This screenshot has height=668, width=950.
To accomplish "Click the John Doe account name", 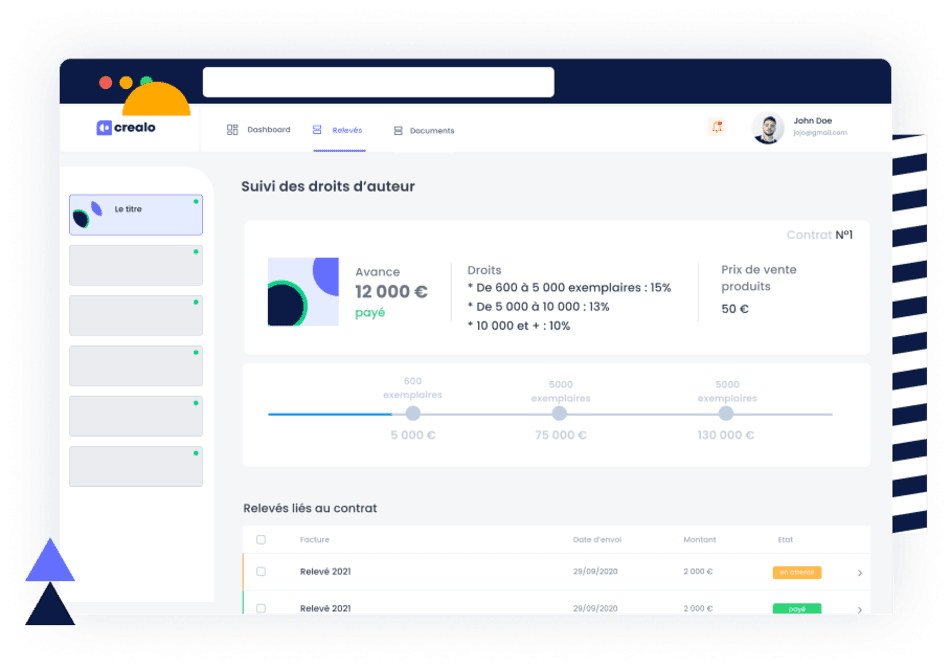I will point(813,121).
